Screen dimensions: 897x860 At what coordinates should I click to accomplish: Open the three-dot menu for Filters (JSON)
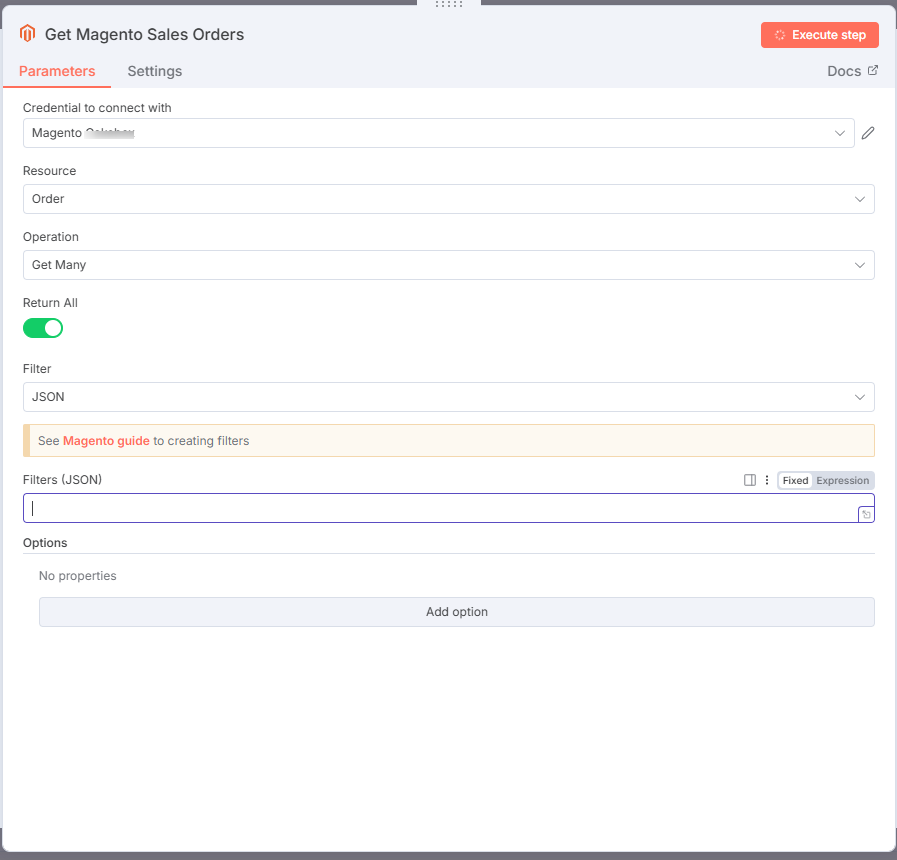click(x=767, y=480)
